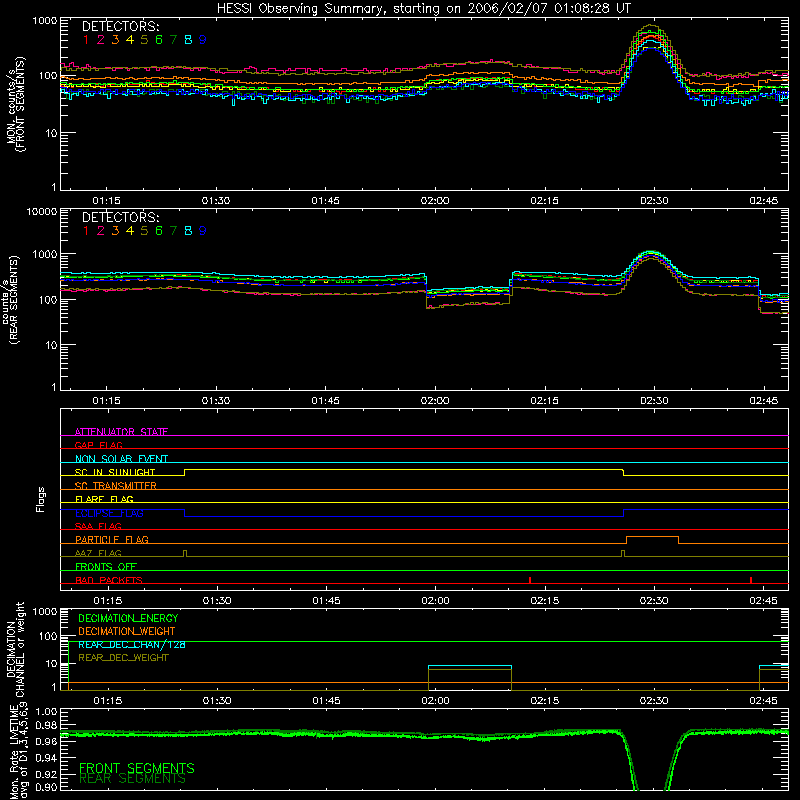Select detector 1 in front segments legend
The width and height of the screenshot is (800, 800).
coord(86,40)
